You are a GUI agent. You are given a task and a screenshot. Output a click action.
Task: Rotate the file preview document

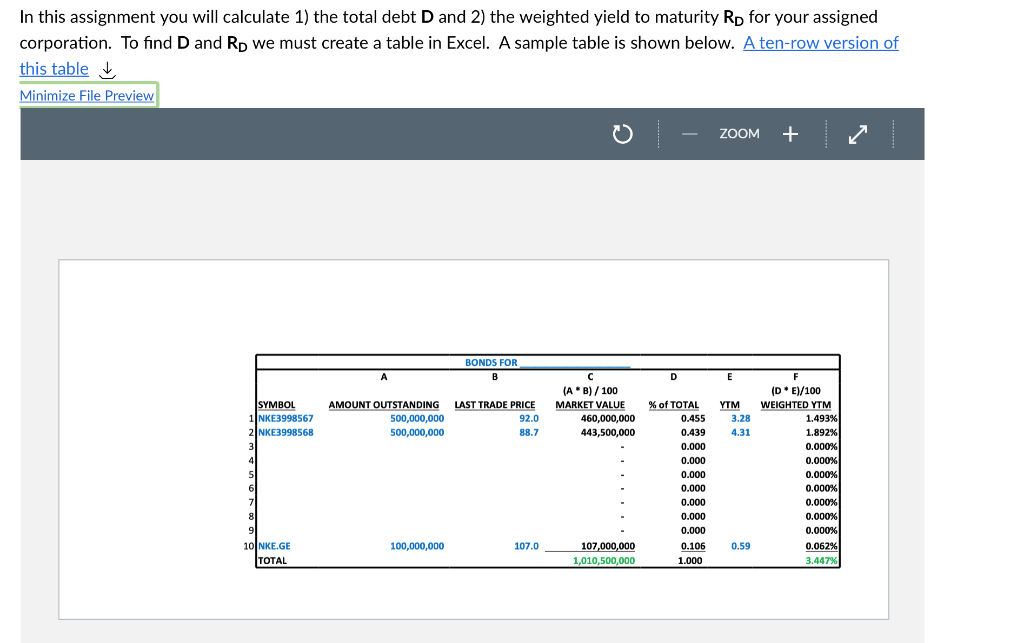(622, 134)
